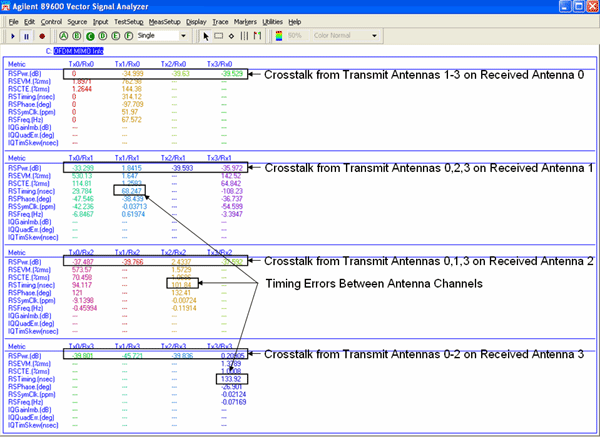The height and width of the screenshot is (437, 600).
Task: Click the color palette swatch icon
Action: [x=279, y=35]
